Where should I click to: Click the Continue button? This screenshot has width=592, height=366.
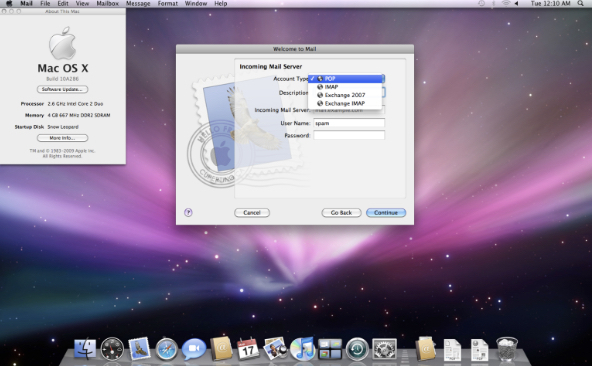click(x=386, y=213)
